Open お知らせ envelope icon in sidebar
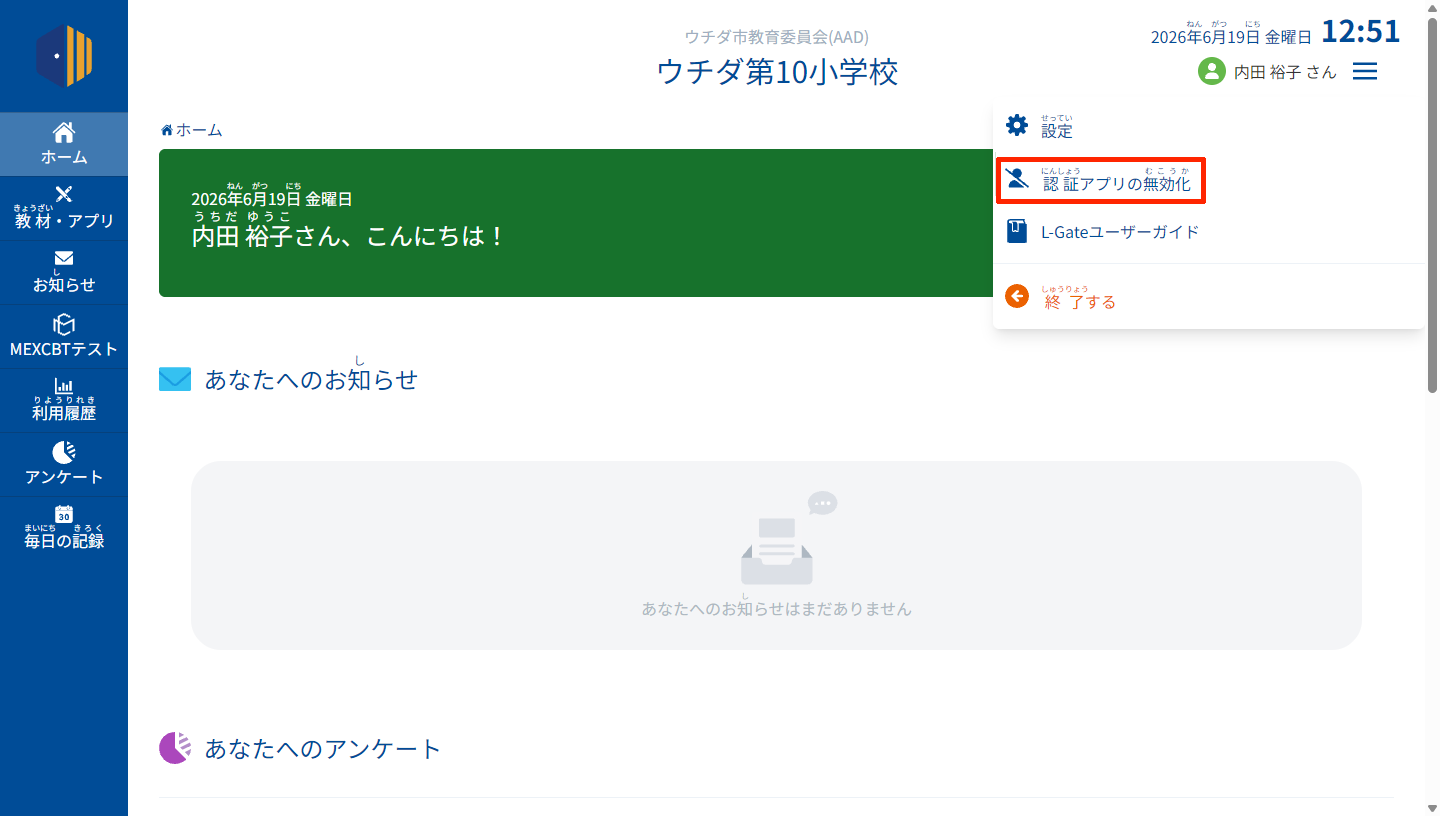Image resolution: width=1440 pixels, height=816 pixels. [64, 258]
